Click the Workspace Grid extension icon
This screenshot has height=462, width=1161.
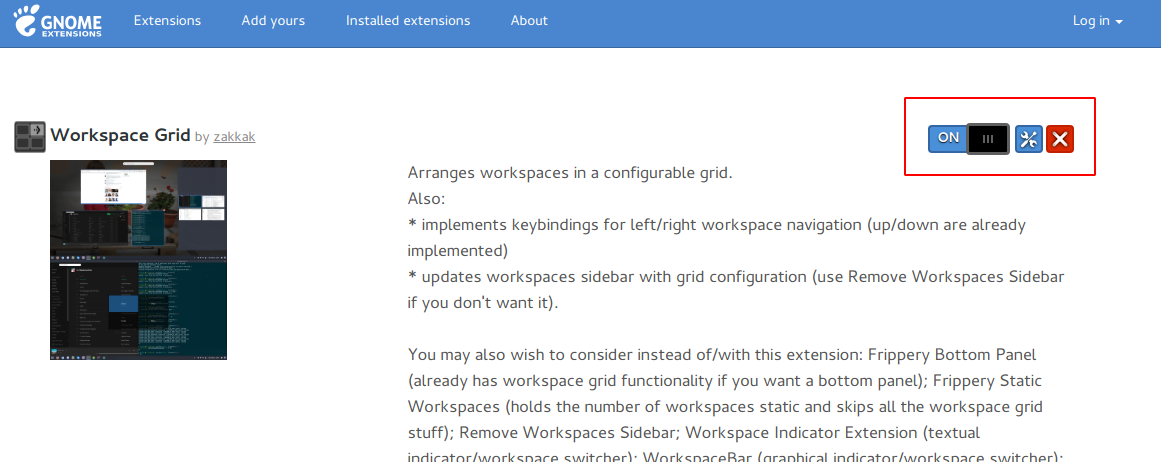tap(30, 137)
